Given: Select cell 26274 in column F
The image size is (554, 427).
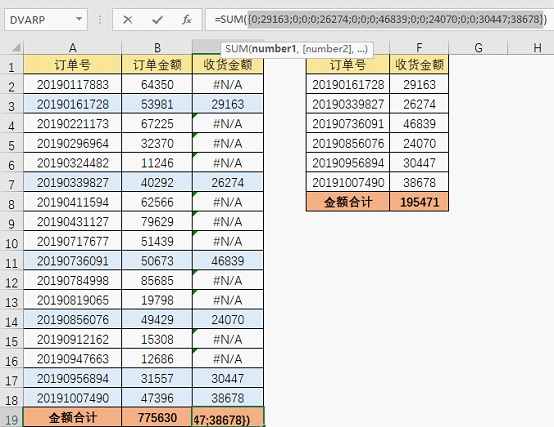Looking at the screenshot, I should pos(419,104).
